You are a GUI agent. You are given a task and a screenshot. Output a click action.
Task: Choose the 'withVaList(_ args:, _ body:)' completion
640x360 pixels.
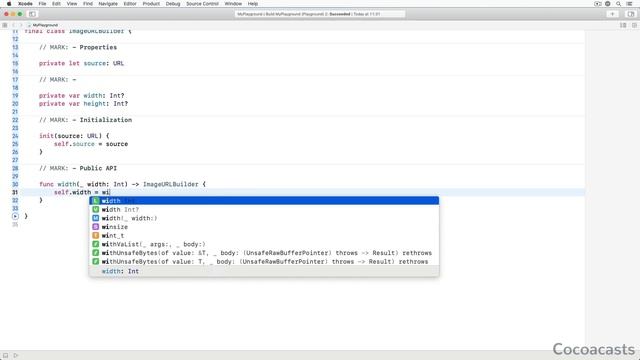tap(264, 244)
